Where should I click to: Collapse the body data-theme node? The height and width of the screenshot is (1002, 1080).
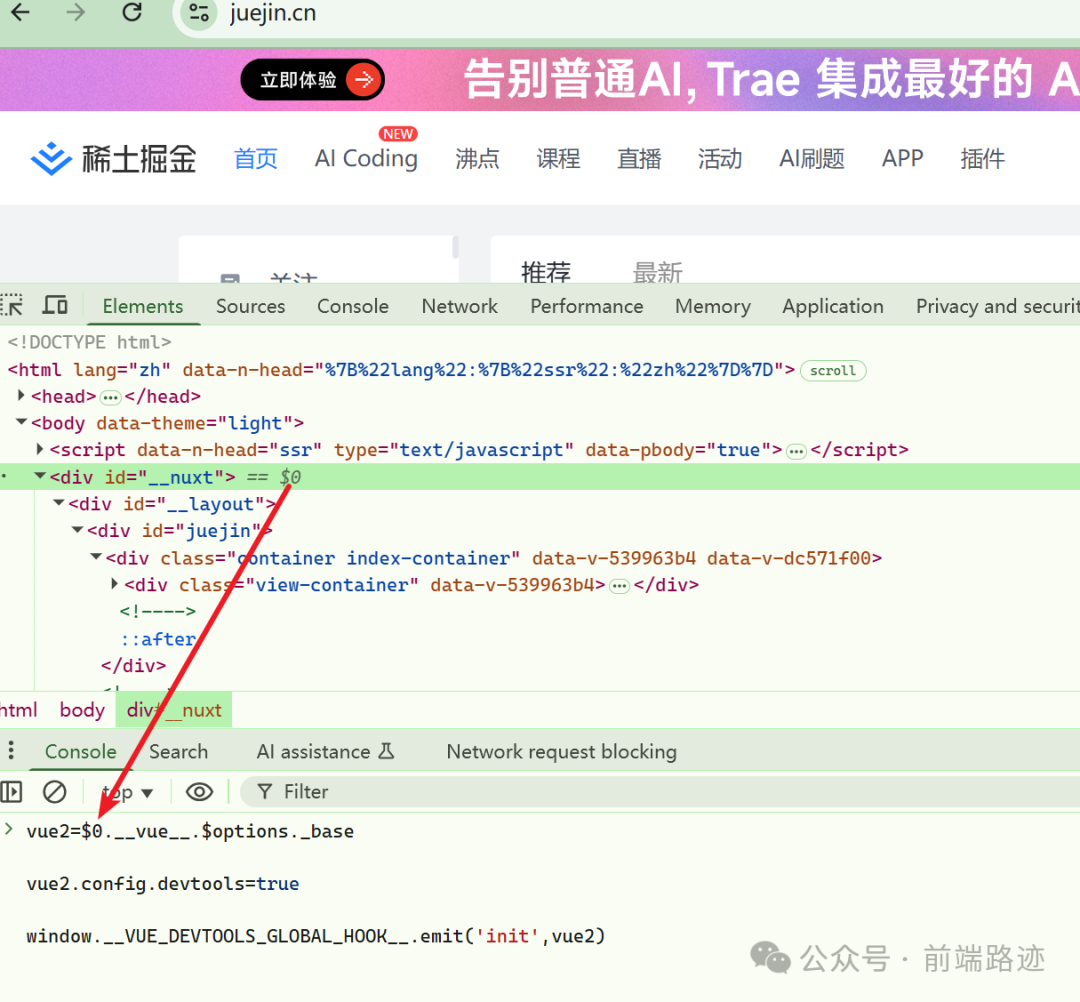21,421
